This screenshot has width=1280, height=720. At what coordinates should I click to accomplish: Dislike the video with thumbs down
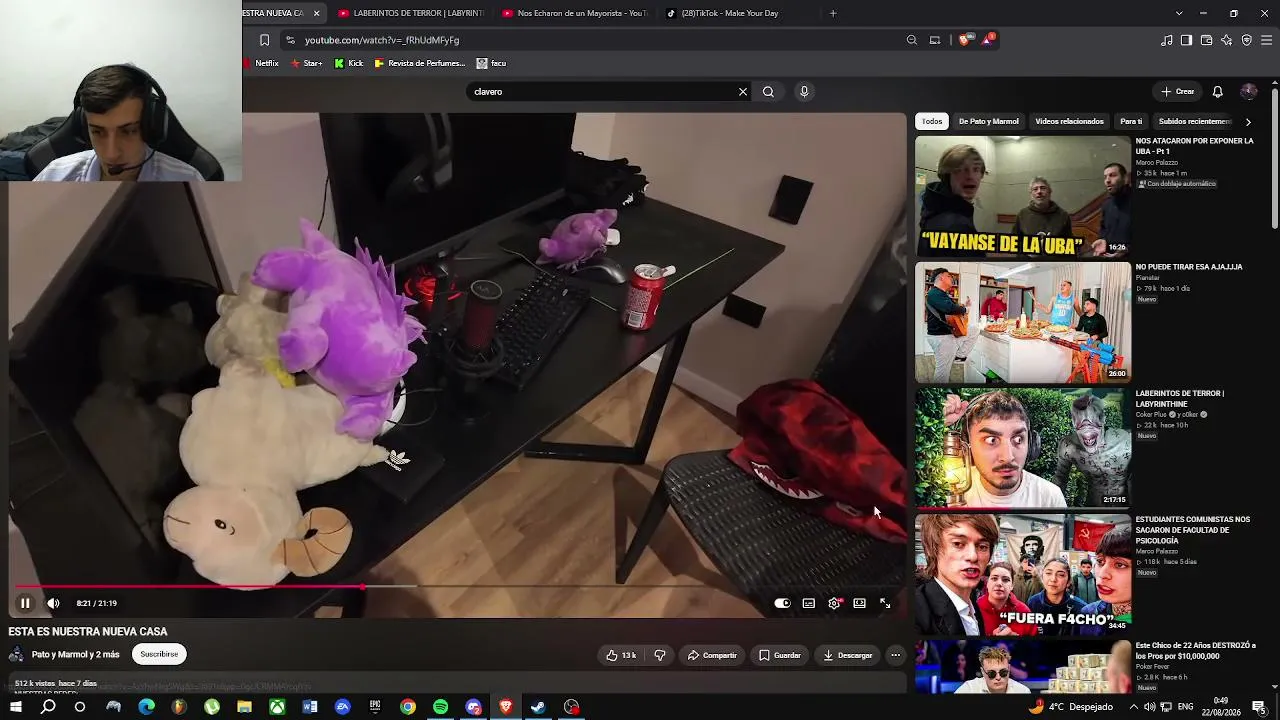coord(660,655)
